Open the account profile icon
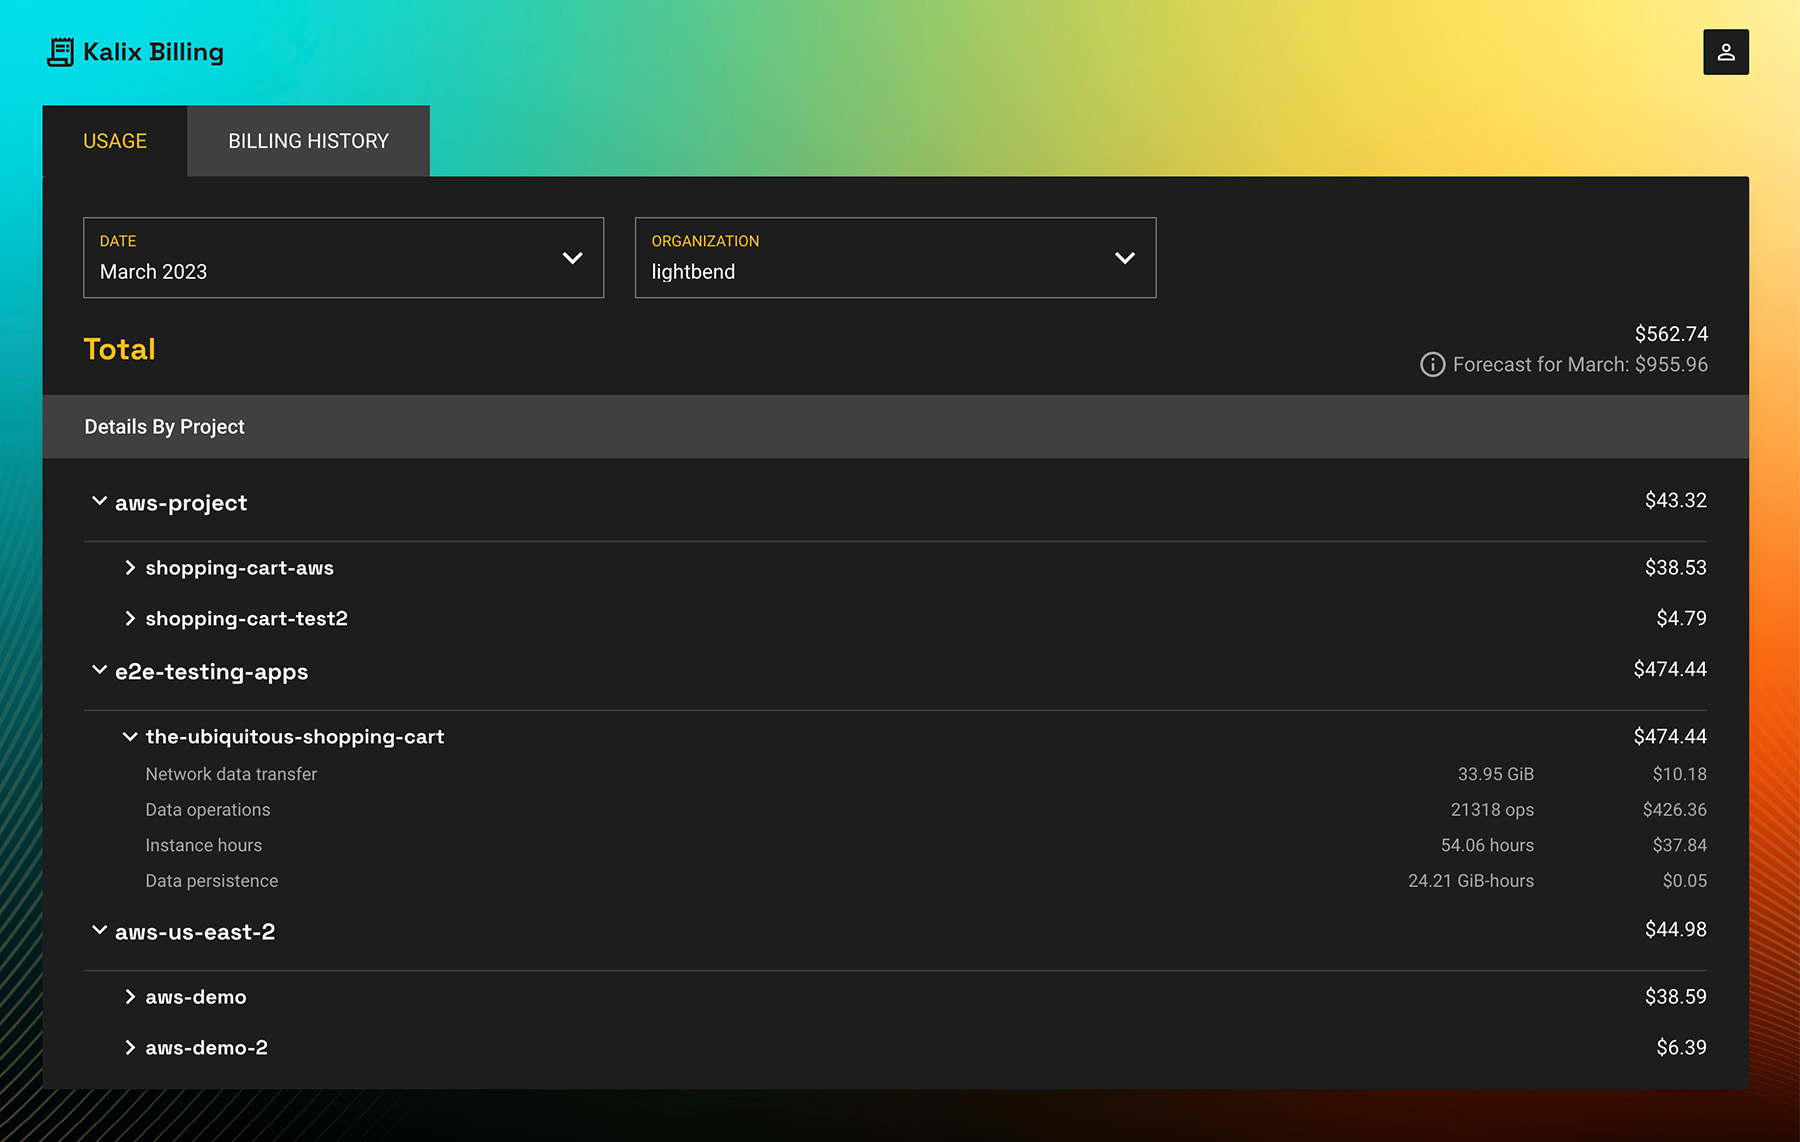The width and height of the screenshot is (1800, 1142). click(x=1725, y=51)
